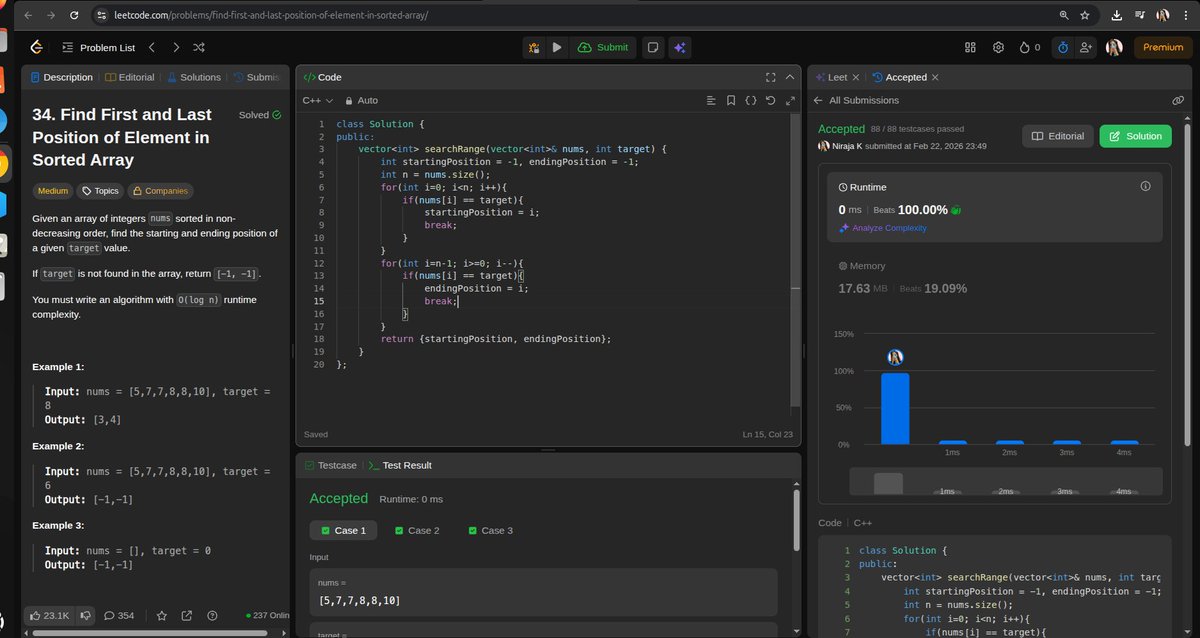Screen dimensions: 1200x638
Task: Open the Description tab
Action: coord(61,77)
